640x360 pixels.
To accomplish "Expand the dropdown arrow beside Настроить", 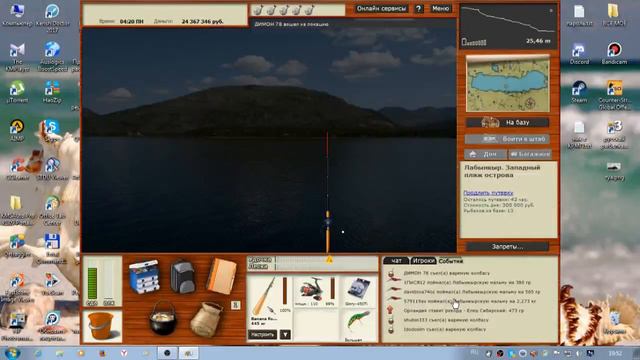I will [x=285, y=335].
